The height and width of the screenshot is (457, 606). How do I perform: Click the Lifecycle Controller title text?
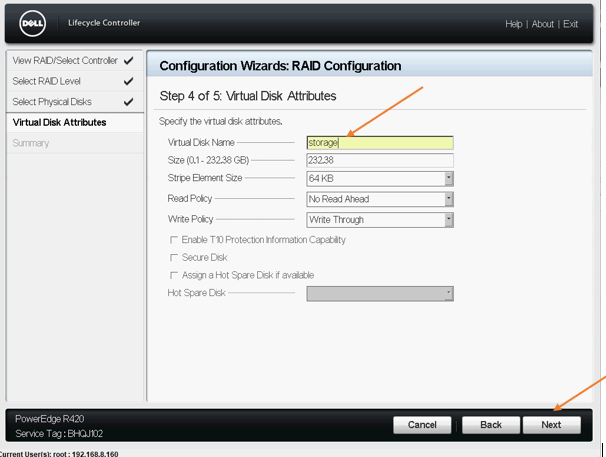coord(104,23)
